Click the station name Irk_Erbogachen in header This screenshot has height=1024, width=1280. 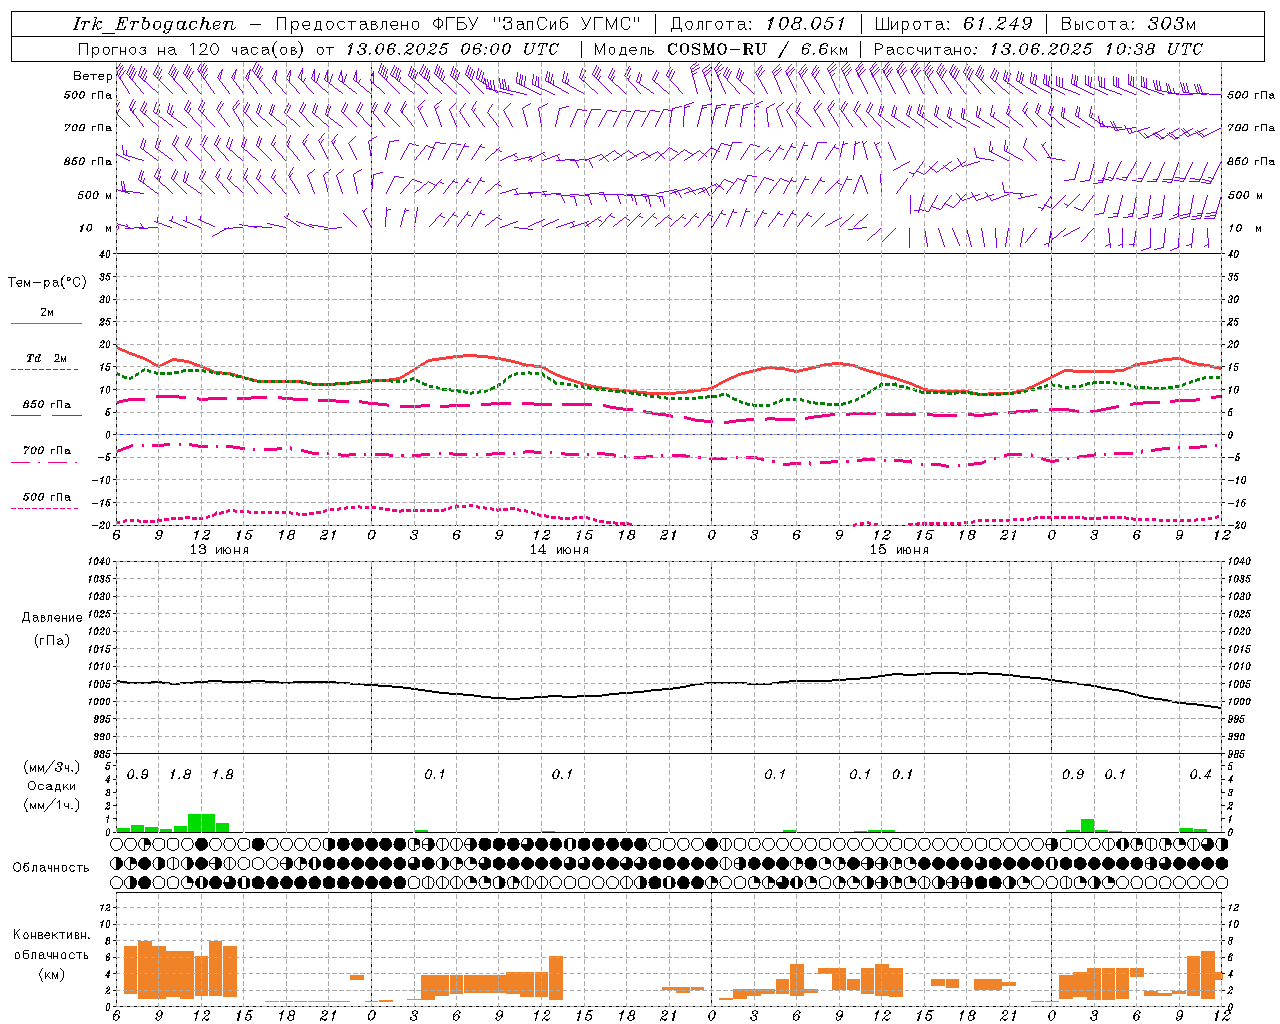coord(155,24)
